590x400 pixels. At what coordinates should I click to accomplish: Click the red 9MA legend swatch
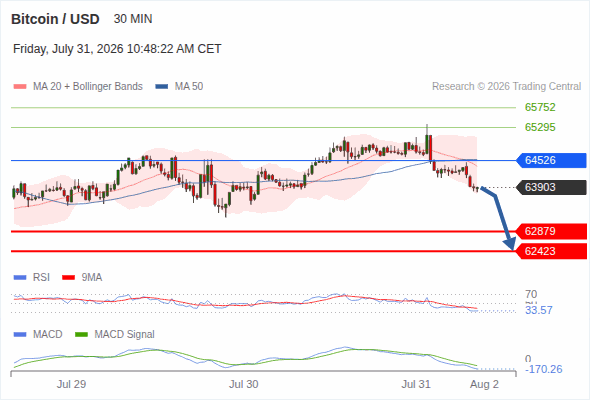point(68,278)
